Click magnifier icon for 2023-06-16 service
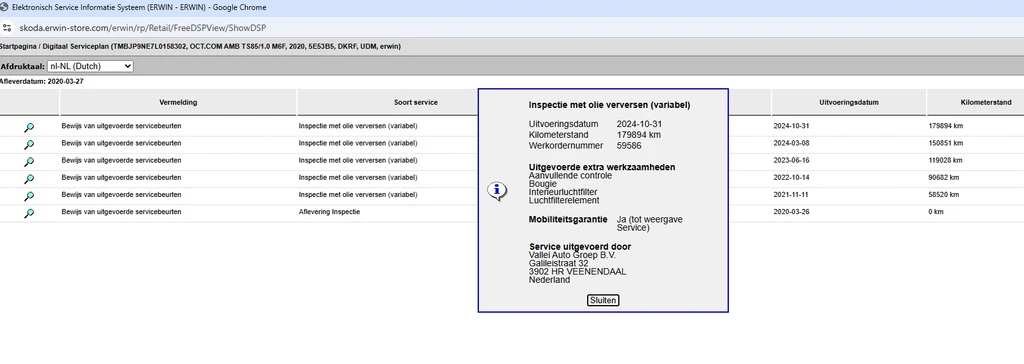 pyautogui.click(x=29, y=161)
